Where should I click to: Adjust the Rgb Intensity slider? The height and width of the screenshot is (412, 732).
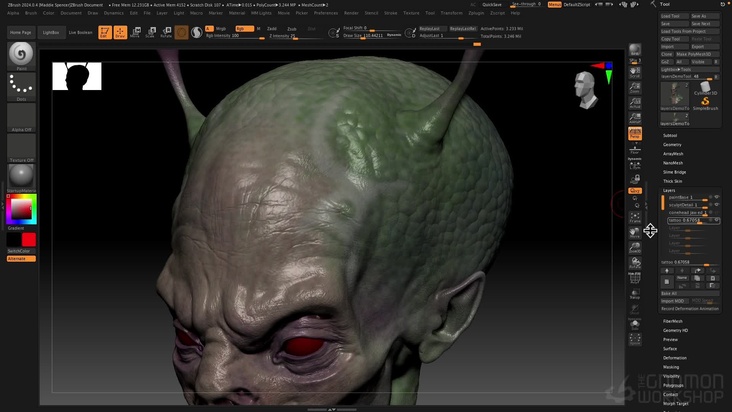pyautogui.click(x=235, y=36)
